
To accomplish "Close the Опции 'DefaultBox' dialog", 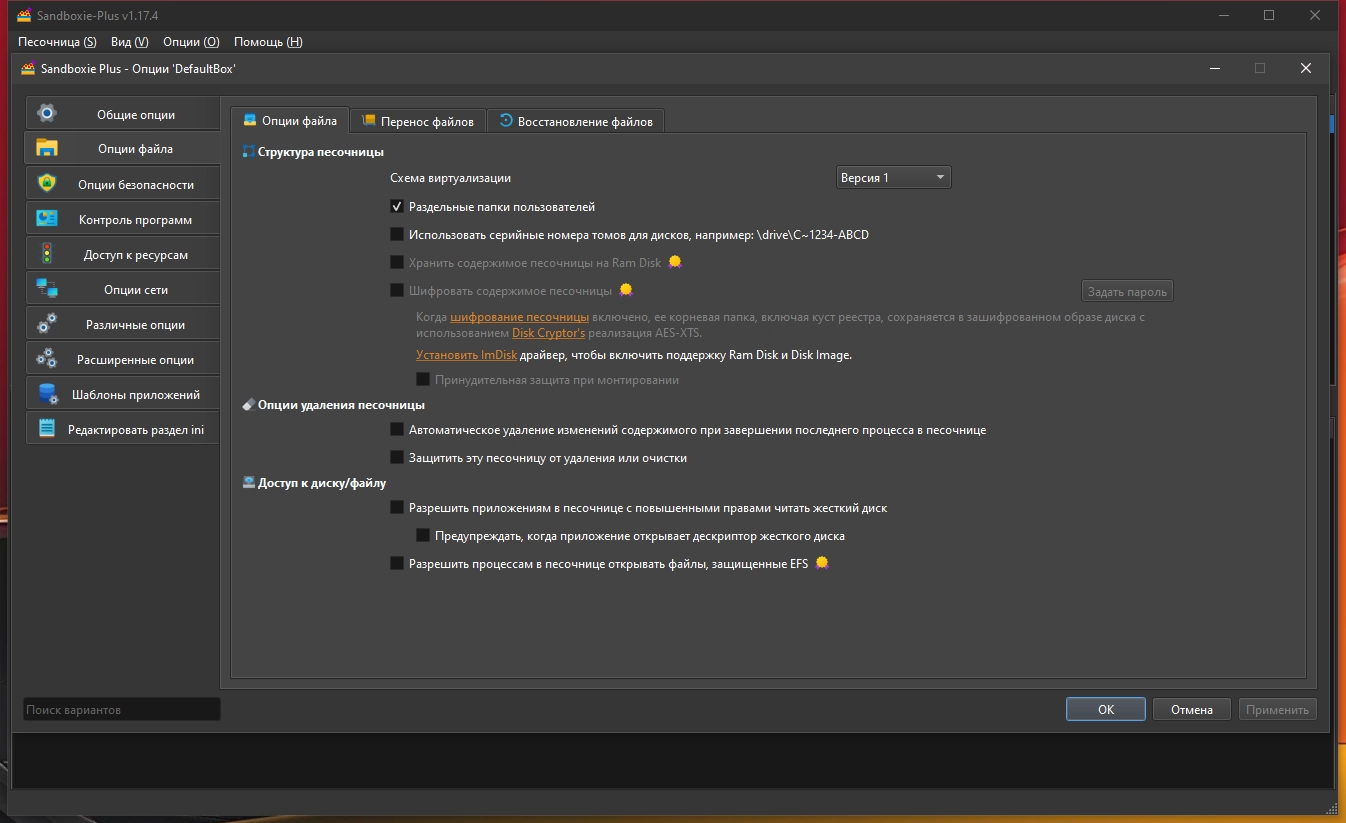I will pyautogui.click(x=1305, y=68).
